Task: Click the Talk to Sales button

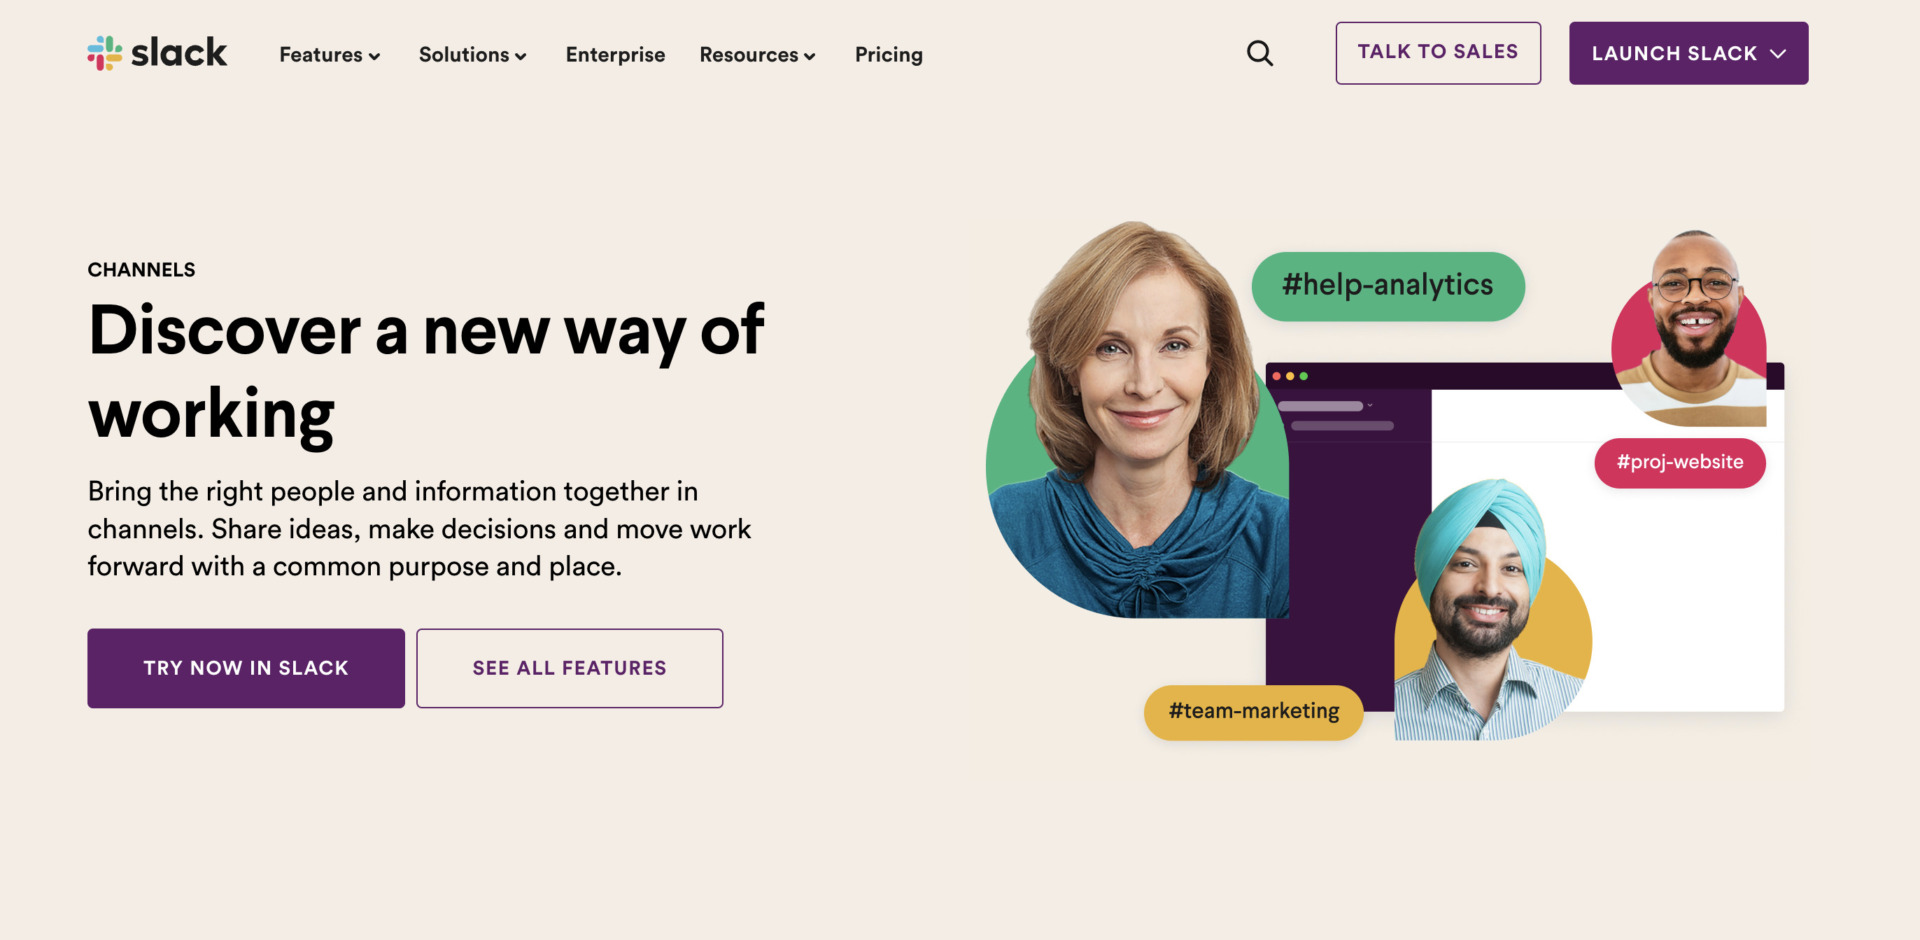Action: (x=1437, y=53)
